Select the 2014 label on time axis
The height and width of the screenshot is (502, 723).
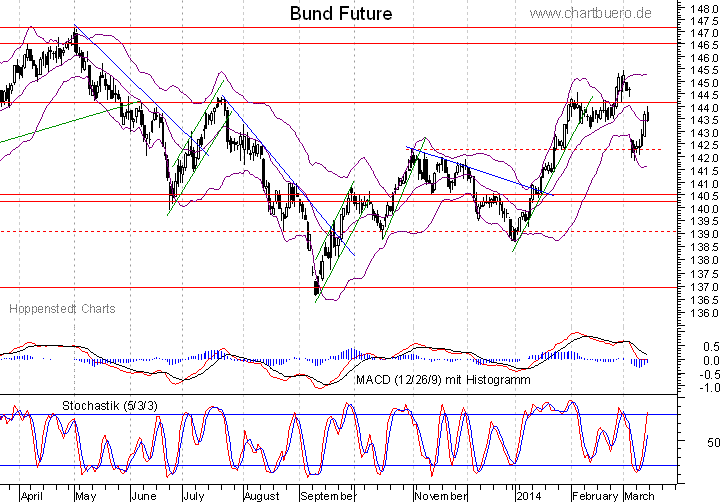tap(528, 496)
